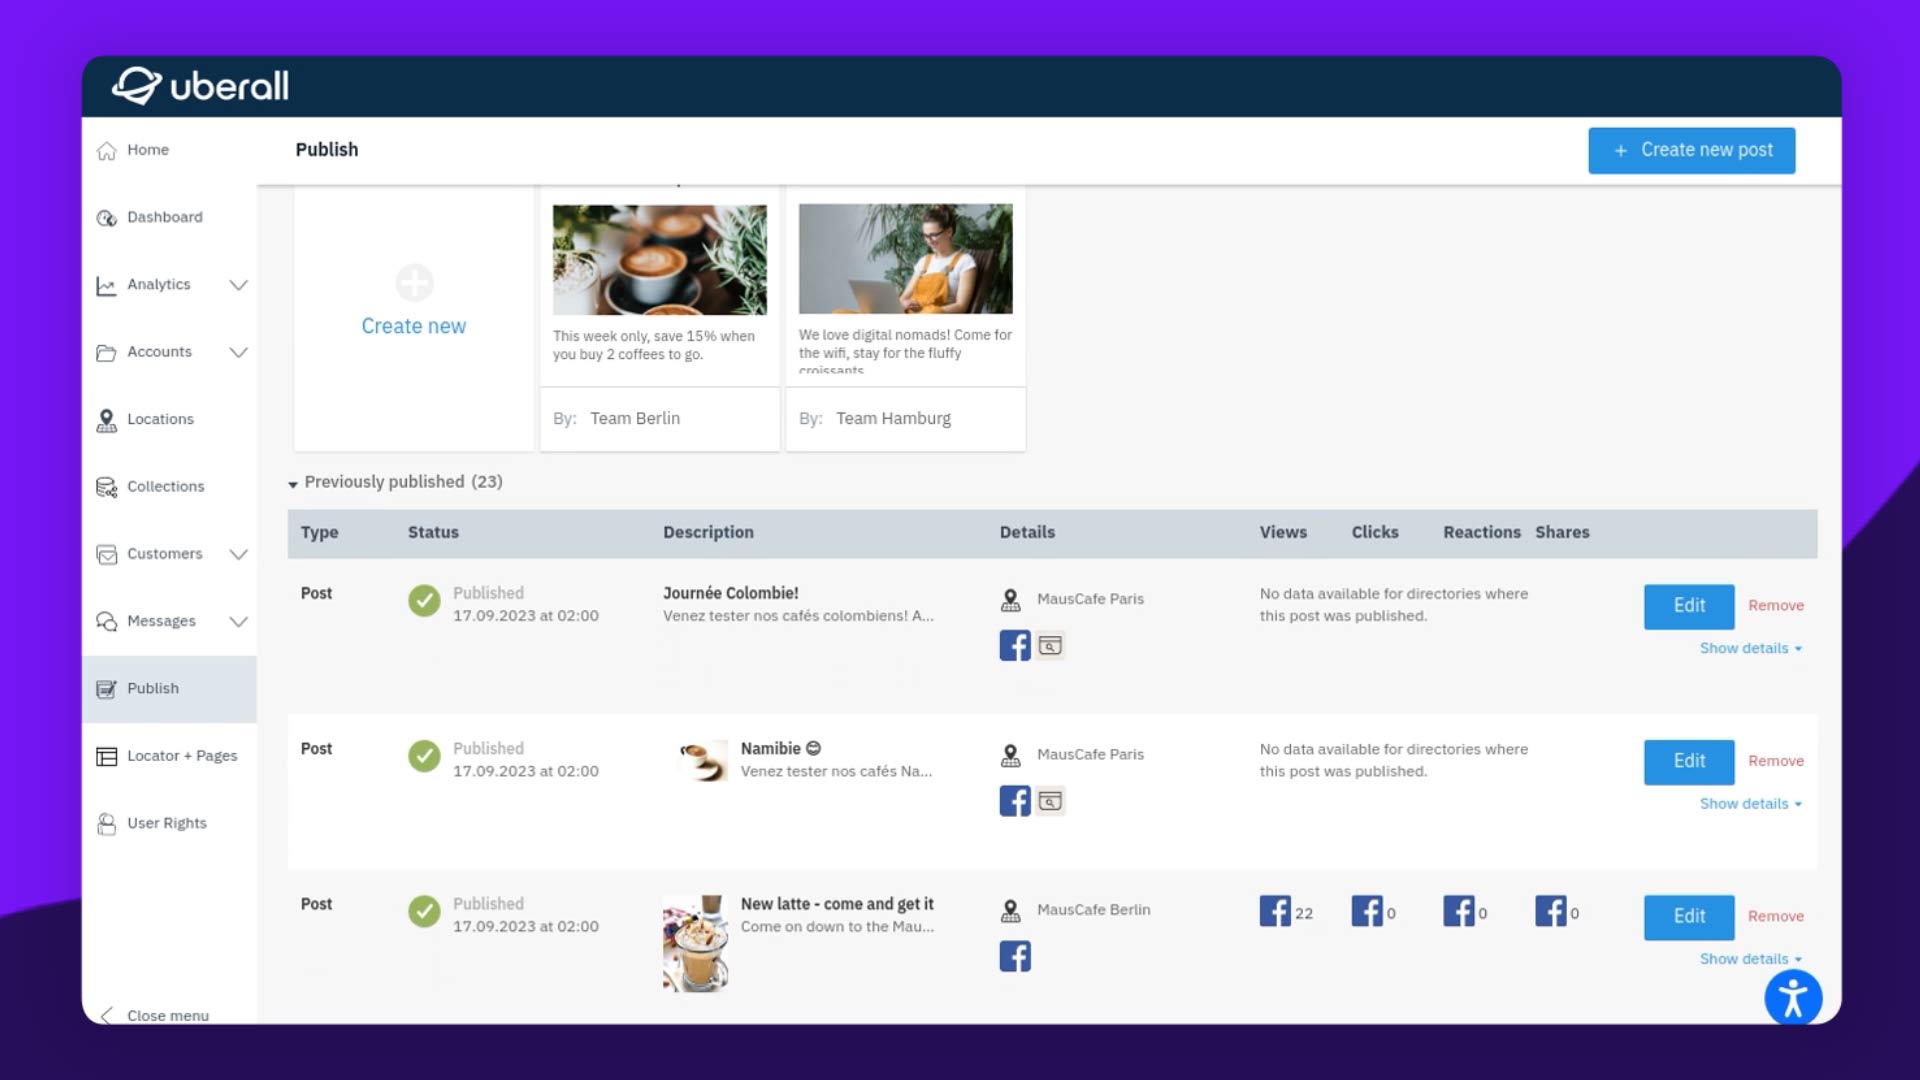
Task: Click the Create new plus icon
Action: tap(414, 283)
